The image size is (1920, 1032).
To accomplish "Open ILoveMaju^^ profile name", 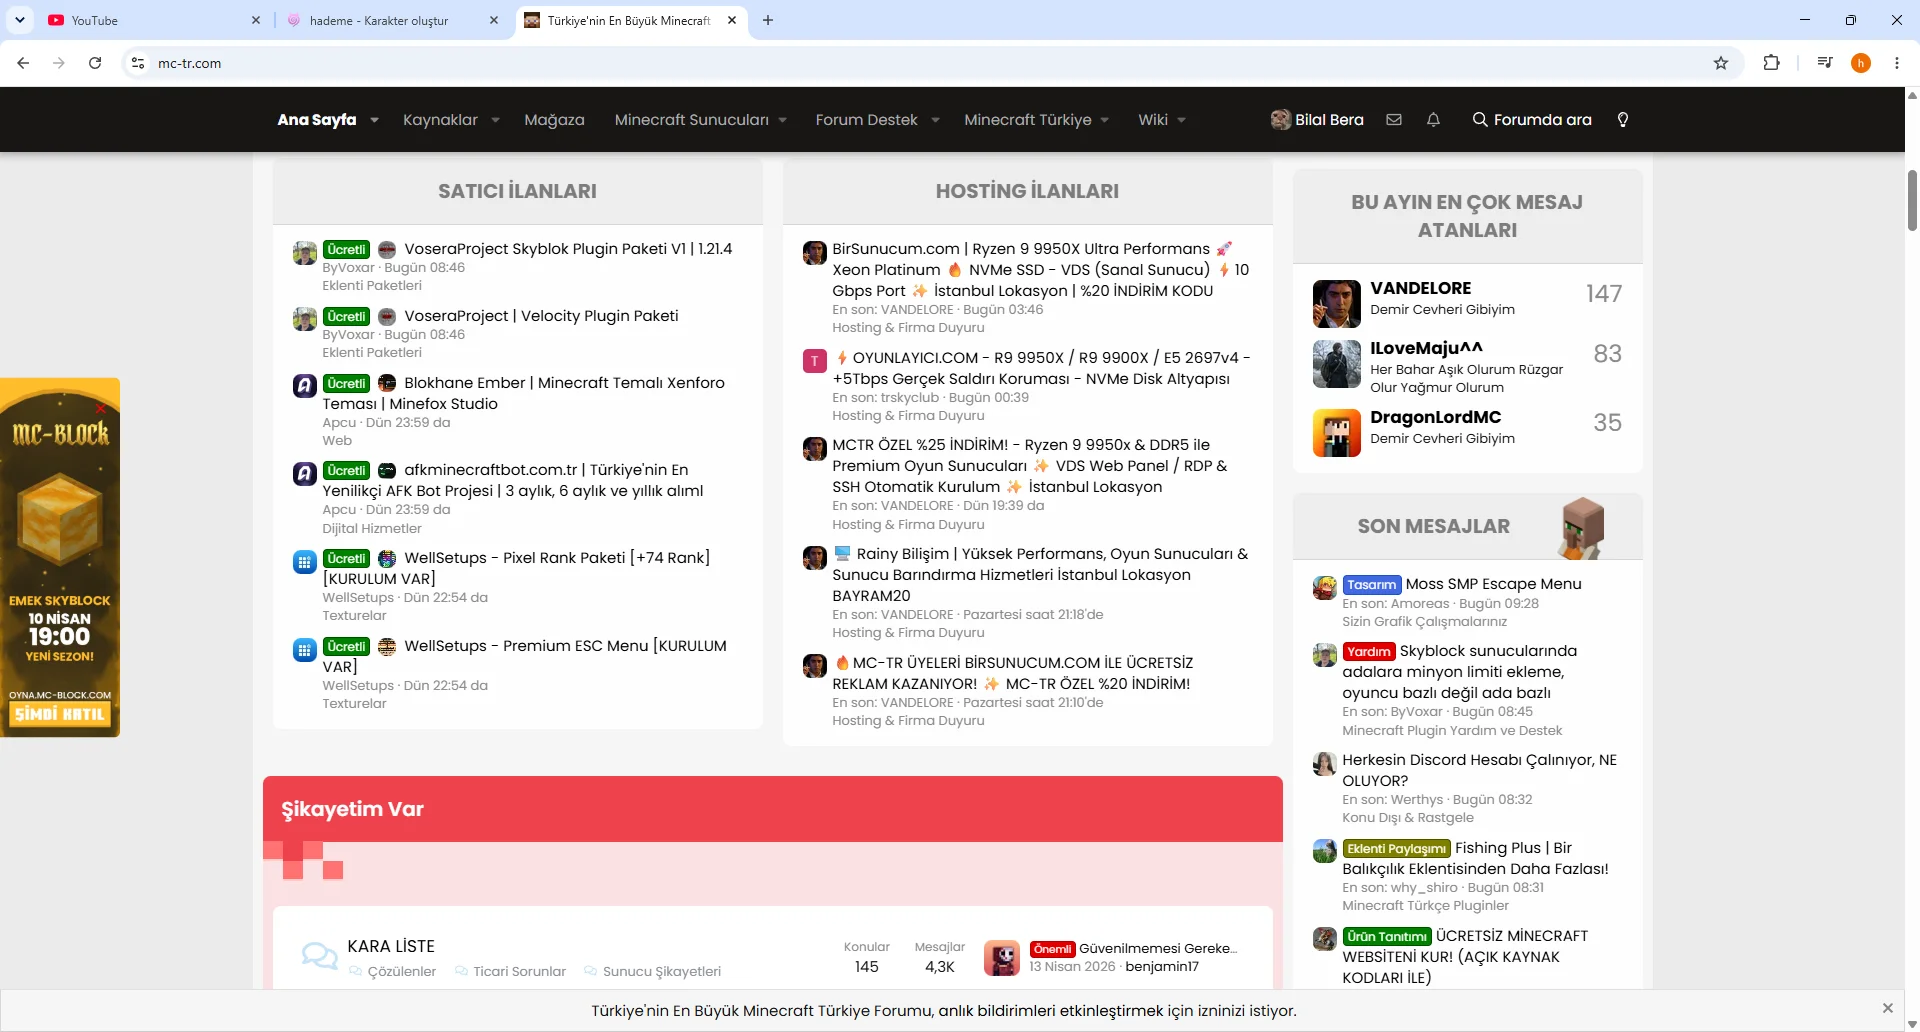I will pyautogui.click(x=1426, y=348).
